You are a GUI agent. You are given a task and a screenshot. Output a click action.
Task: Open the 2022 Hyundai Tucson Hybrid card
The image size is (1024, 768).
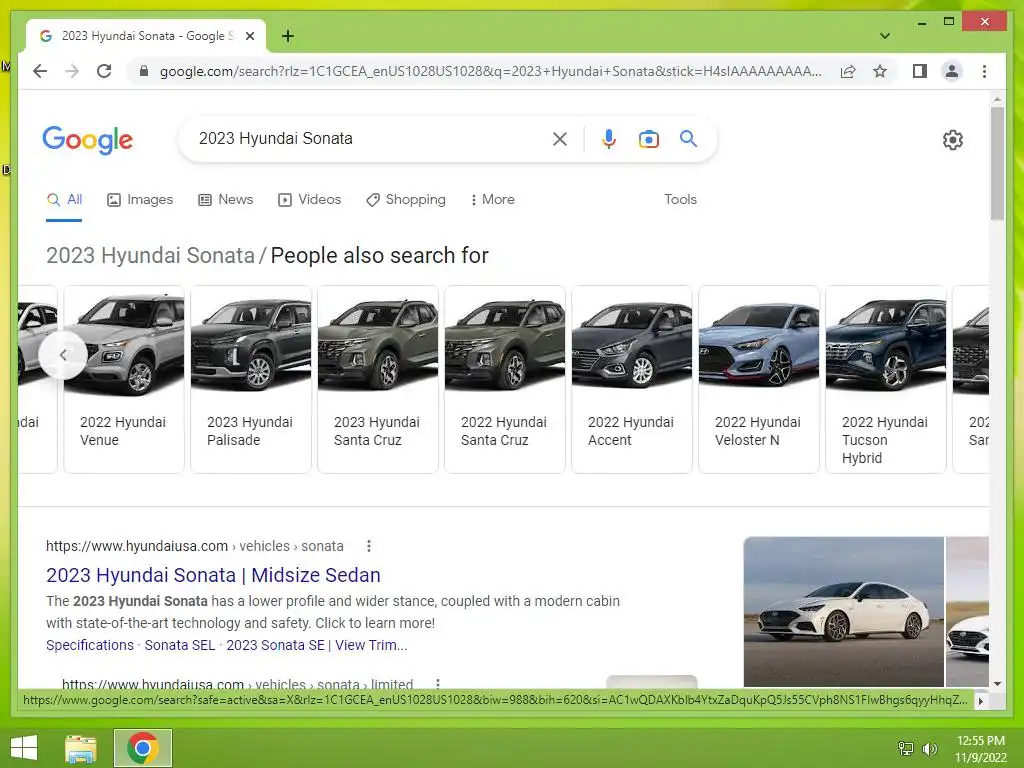886,379
